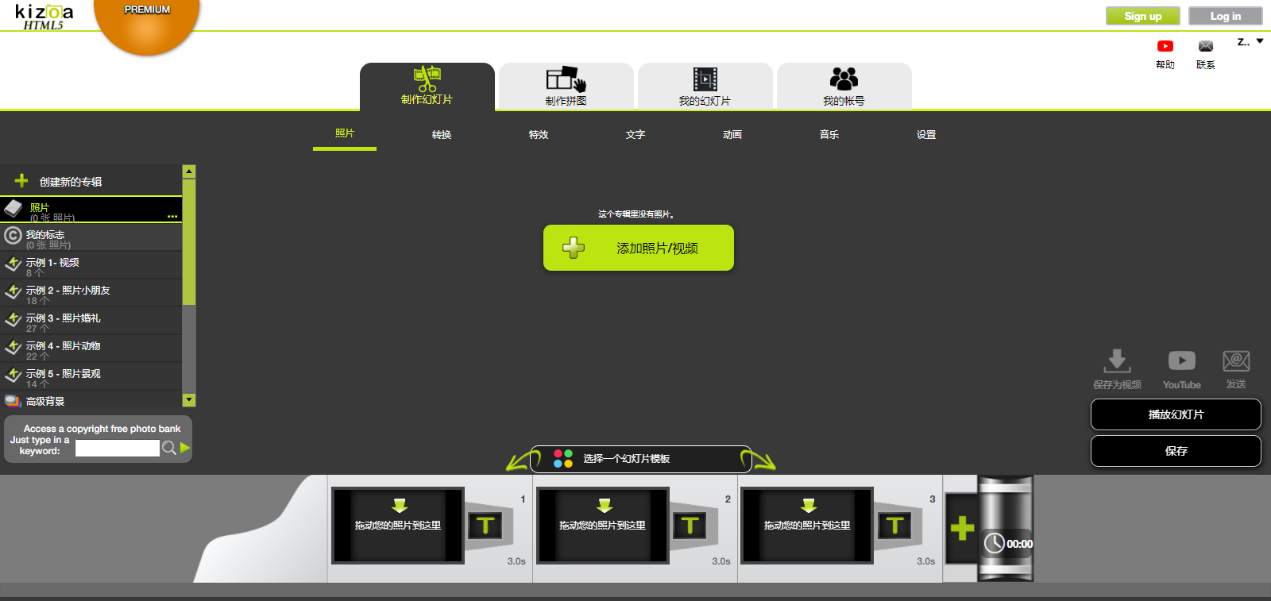
Task: Click the scroll-down arrow of album list
Action: click(x=189, y=400)
